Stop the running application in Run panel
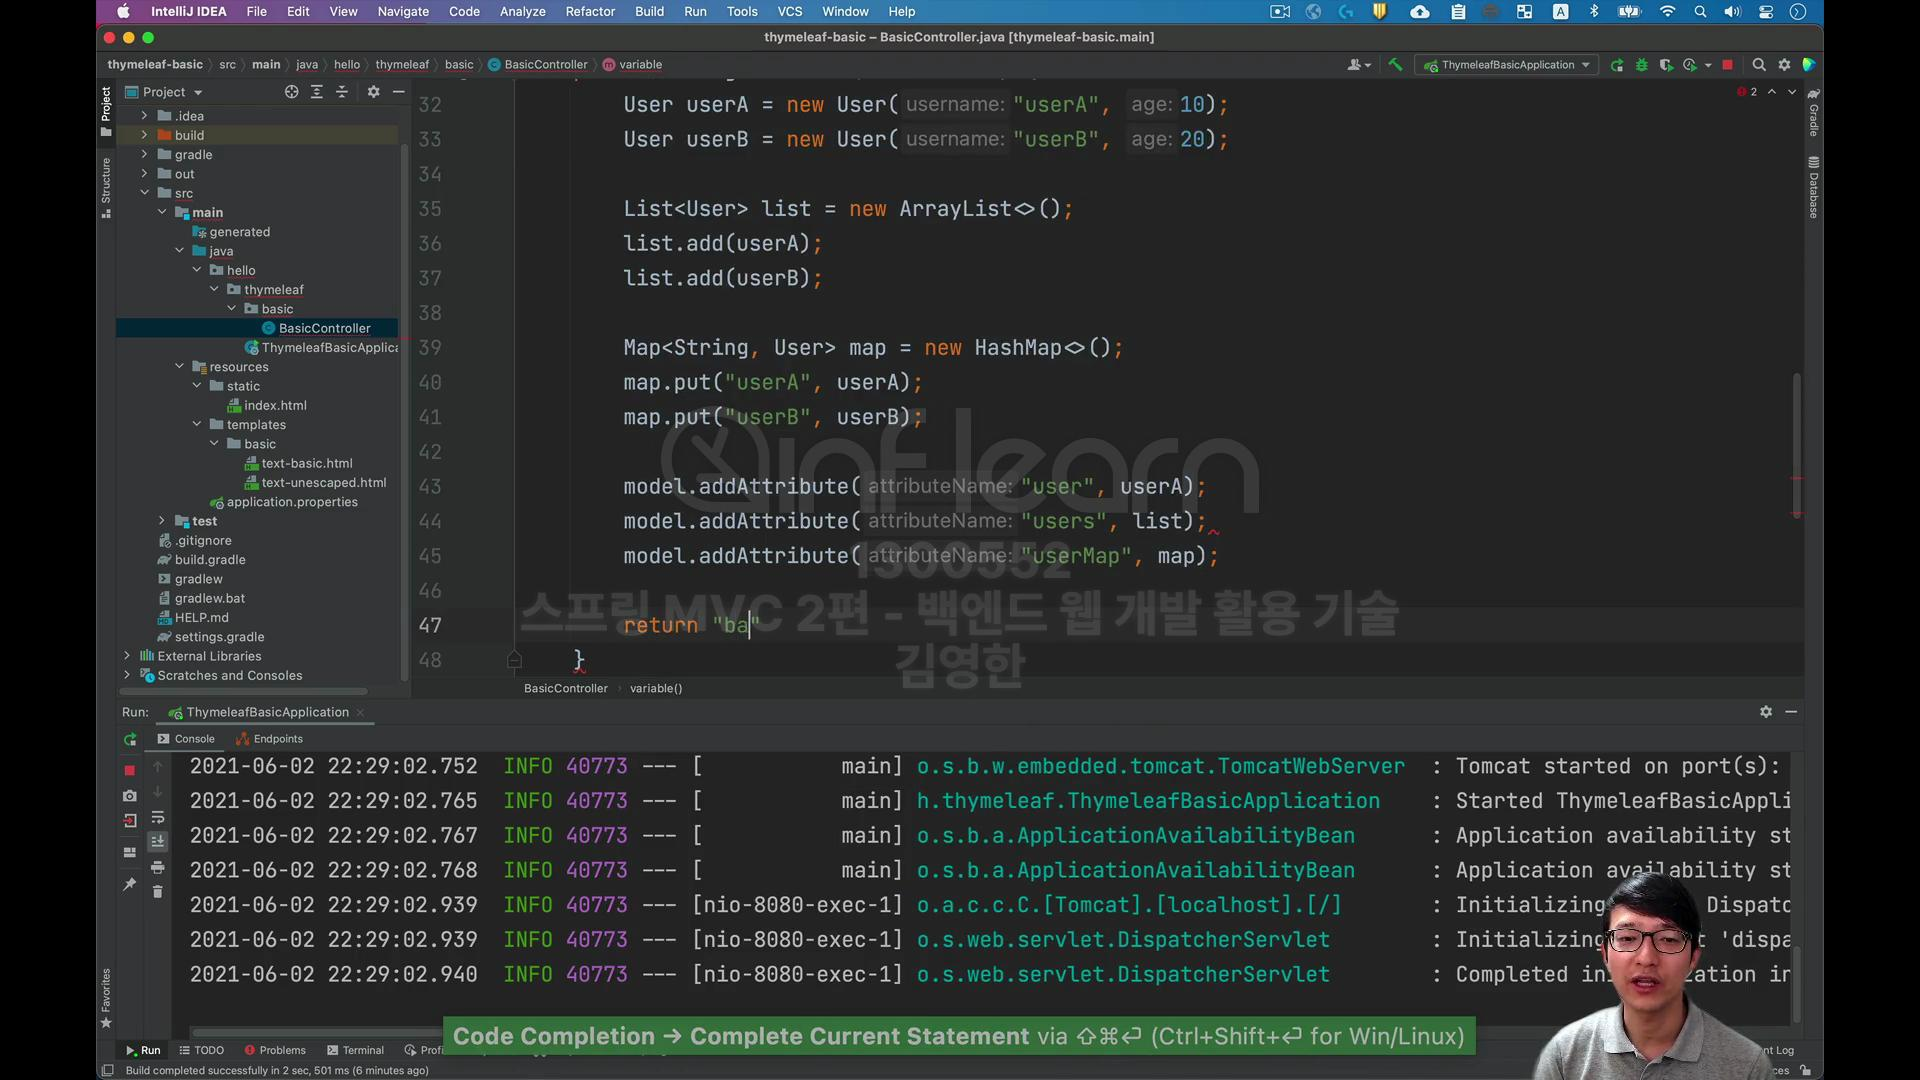Screen dimensions: 1920x1080 click(x=129, y=770)
